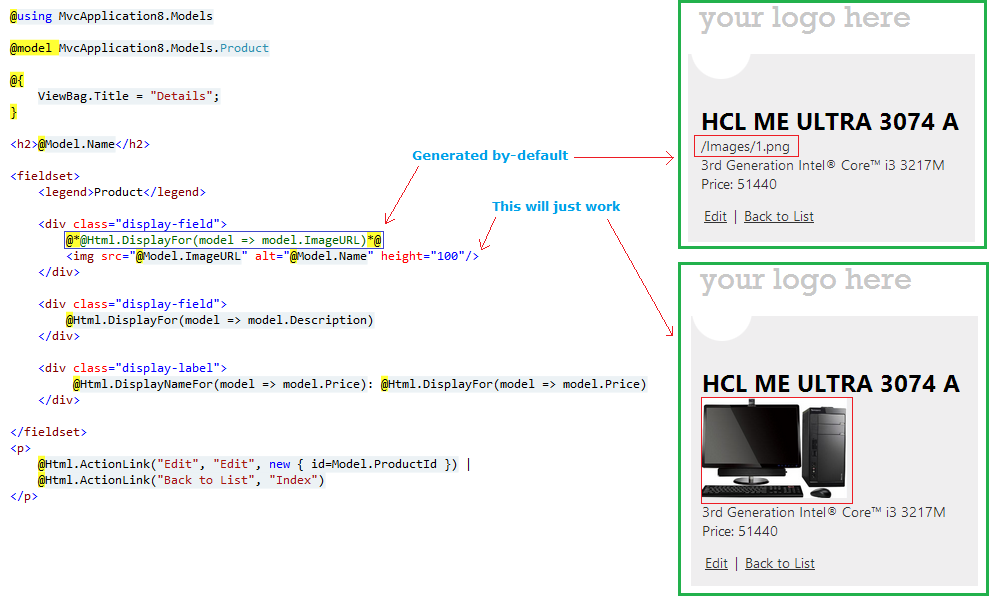Click the <legend>Product</legend> code line
This screenshot has width=992, height=600.
121,192
